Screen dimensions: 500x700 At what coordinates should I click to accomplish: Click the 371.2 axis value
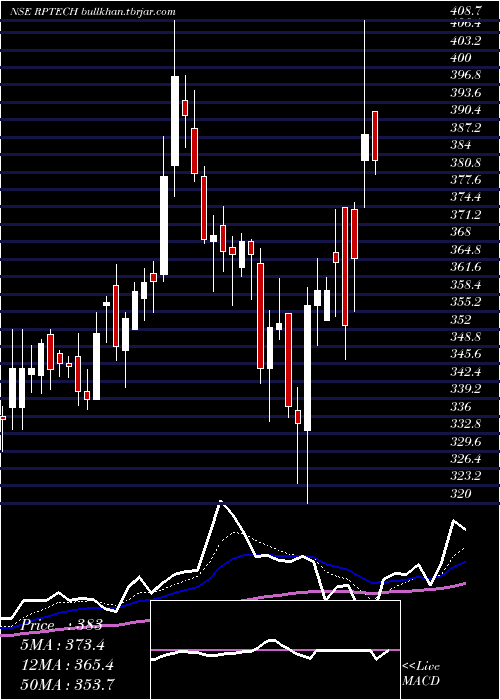(466, 215)
